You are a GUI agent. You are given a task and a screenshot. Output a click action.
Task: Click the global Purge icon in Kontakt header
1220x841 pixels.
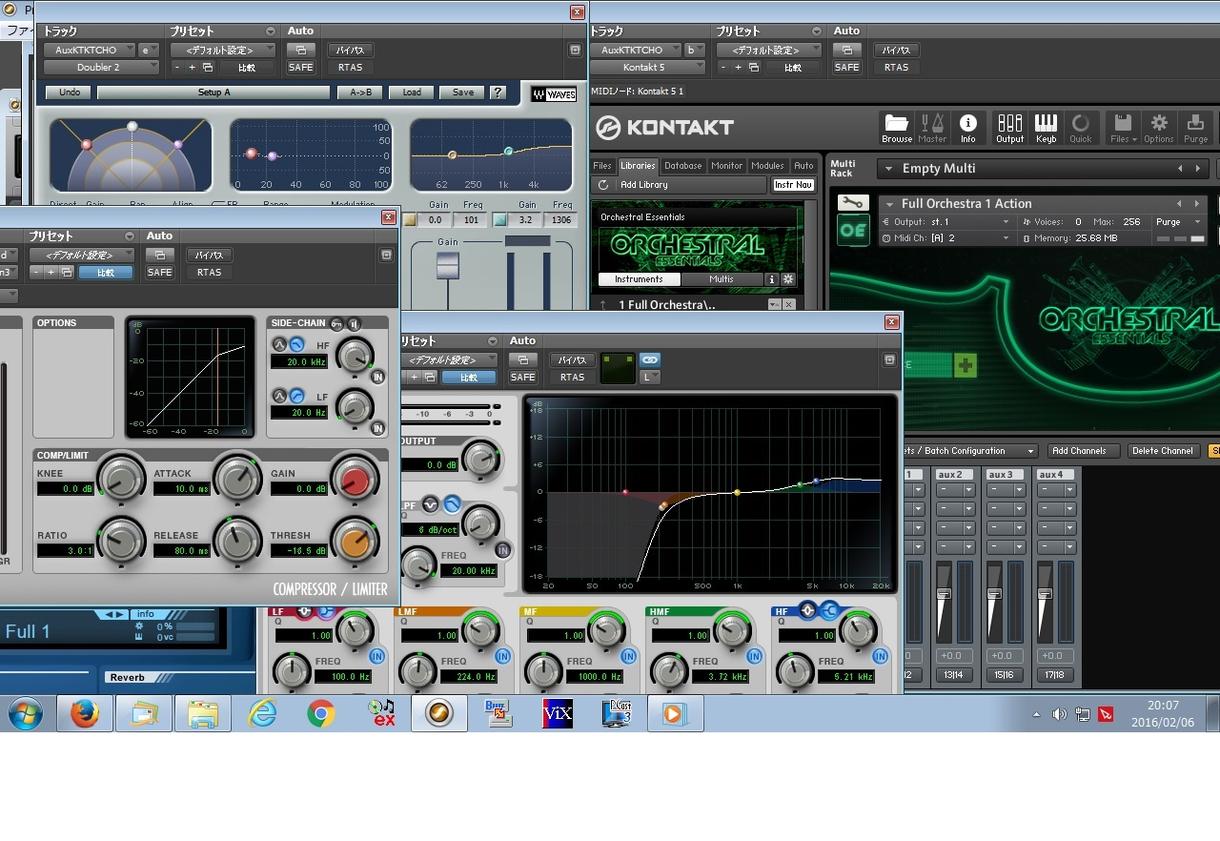coord(1196,127)
